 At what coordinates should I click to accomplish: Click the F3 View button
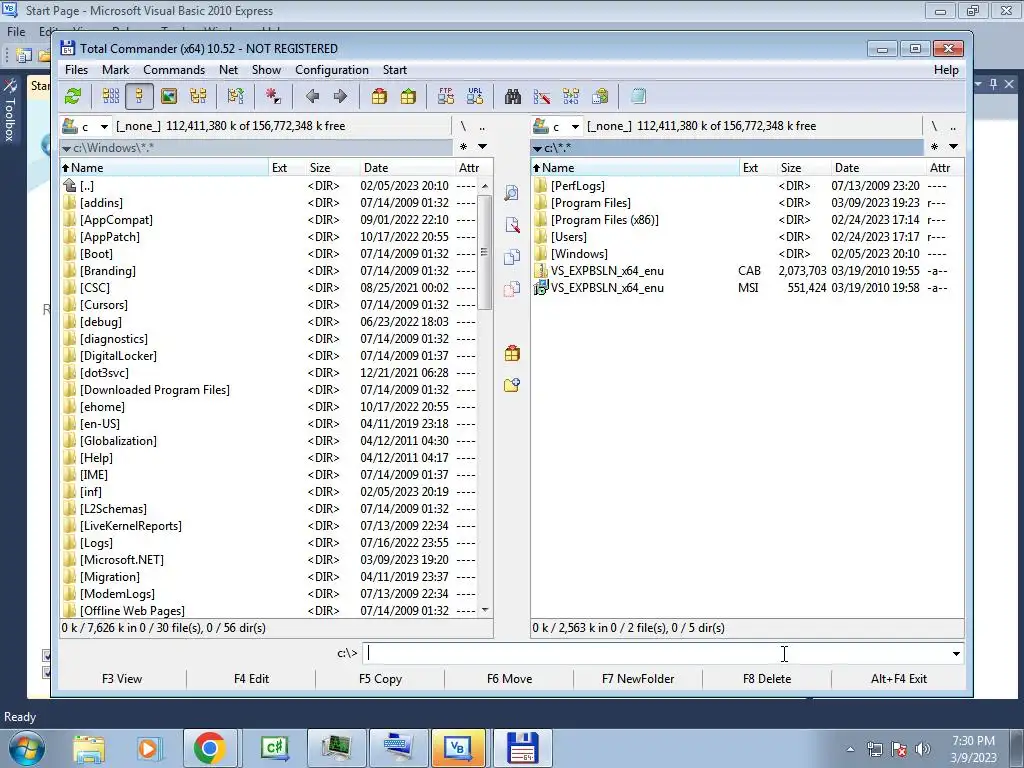coord(122,679)
